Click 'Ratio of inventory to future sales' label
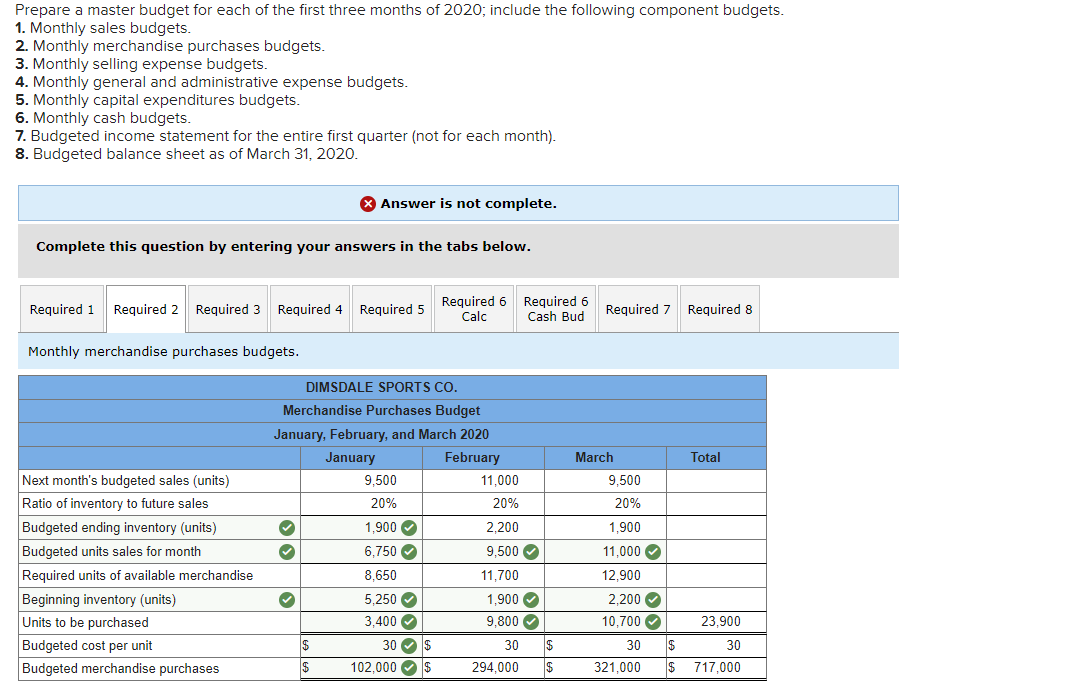This screenshot has height=695, width=1089. pyautogui.click(x=115, y=503)
